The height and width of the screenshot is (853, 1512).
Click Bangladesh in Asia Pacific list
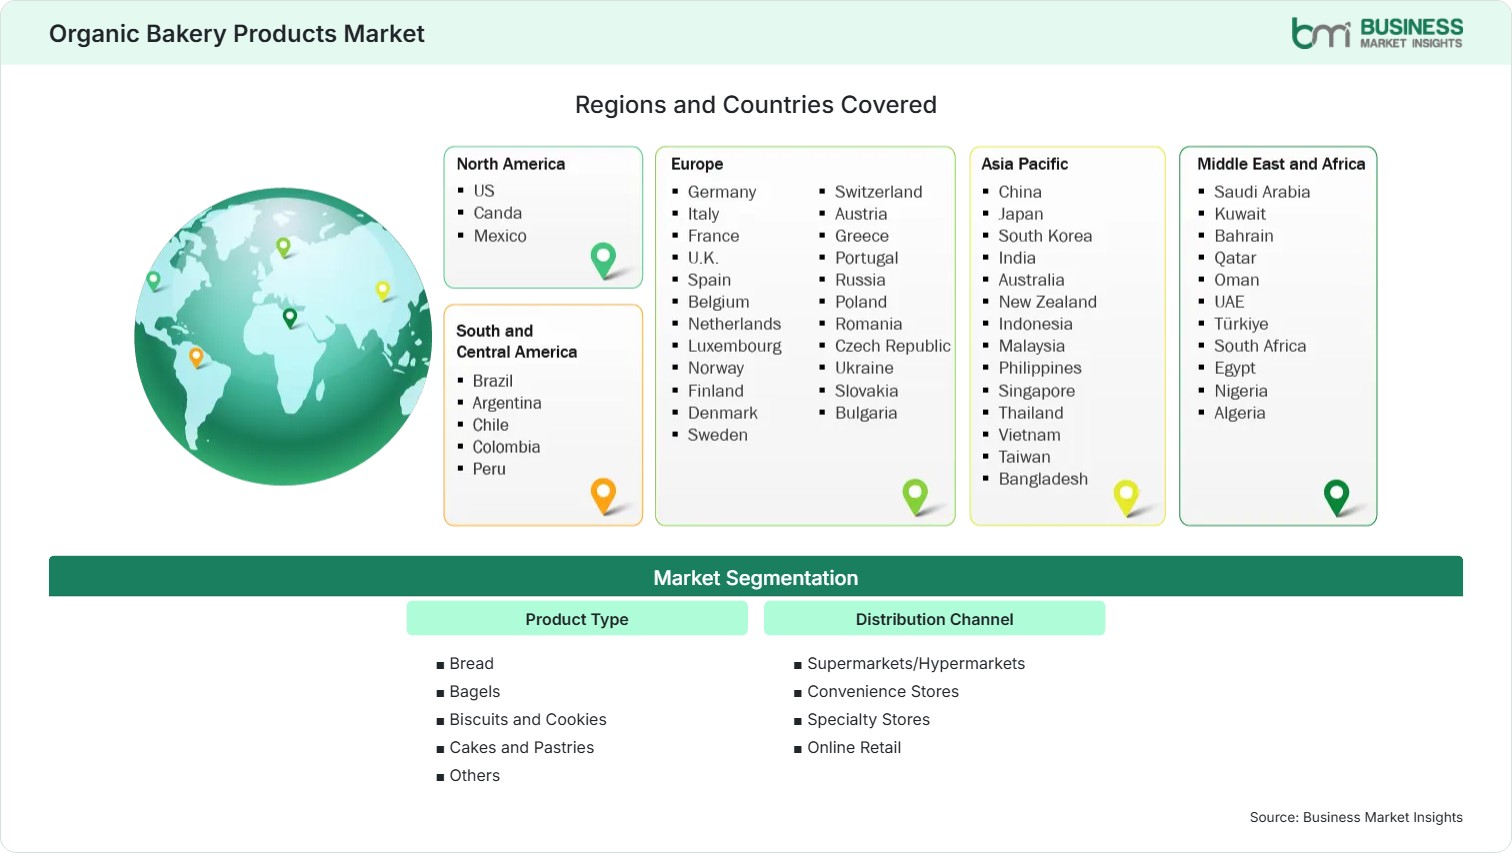pyautogui.click(x=1043, y=479)
